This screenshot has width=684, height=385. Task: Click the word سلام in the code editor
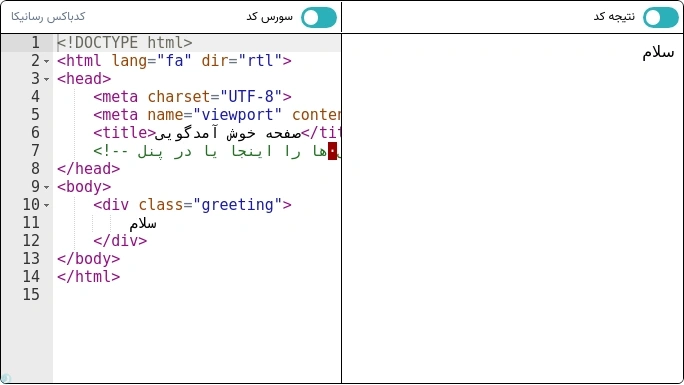coord(143,223)
